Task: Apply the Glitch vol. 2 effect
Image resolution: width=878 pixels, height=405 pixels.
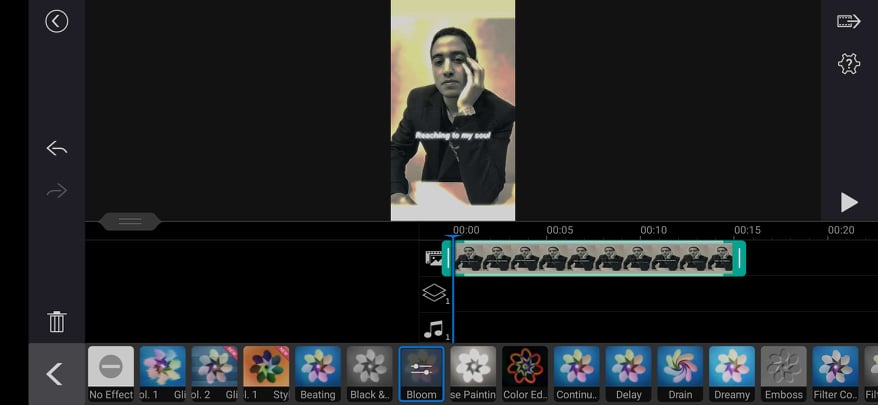Action: click(x=214, y=374)
